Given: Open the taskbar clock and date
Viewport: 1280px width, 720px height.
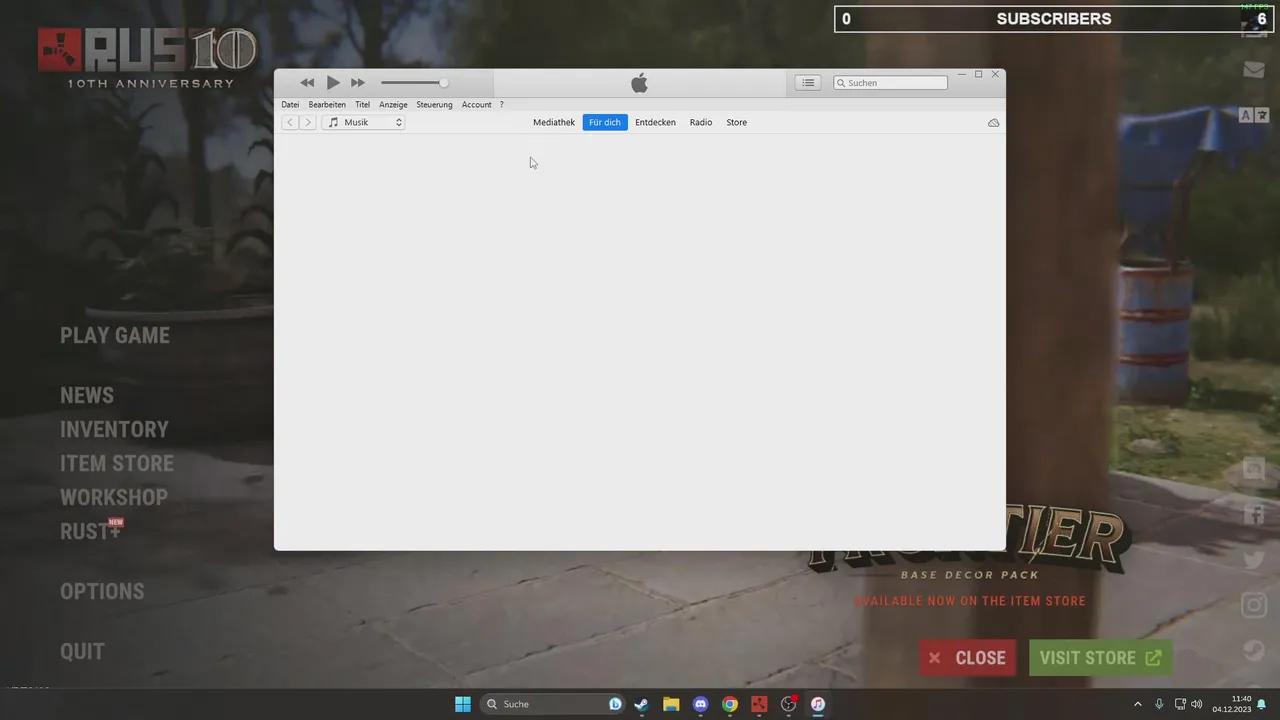Looking at the screenshot, I should 1232,704.
